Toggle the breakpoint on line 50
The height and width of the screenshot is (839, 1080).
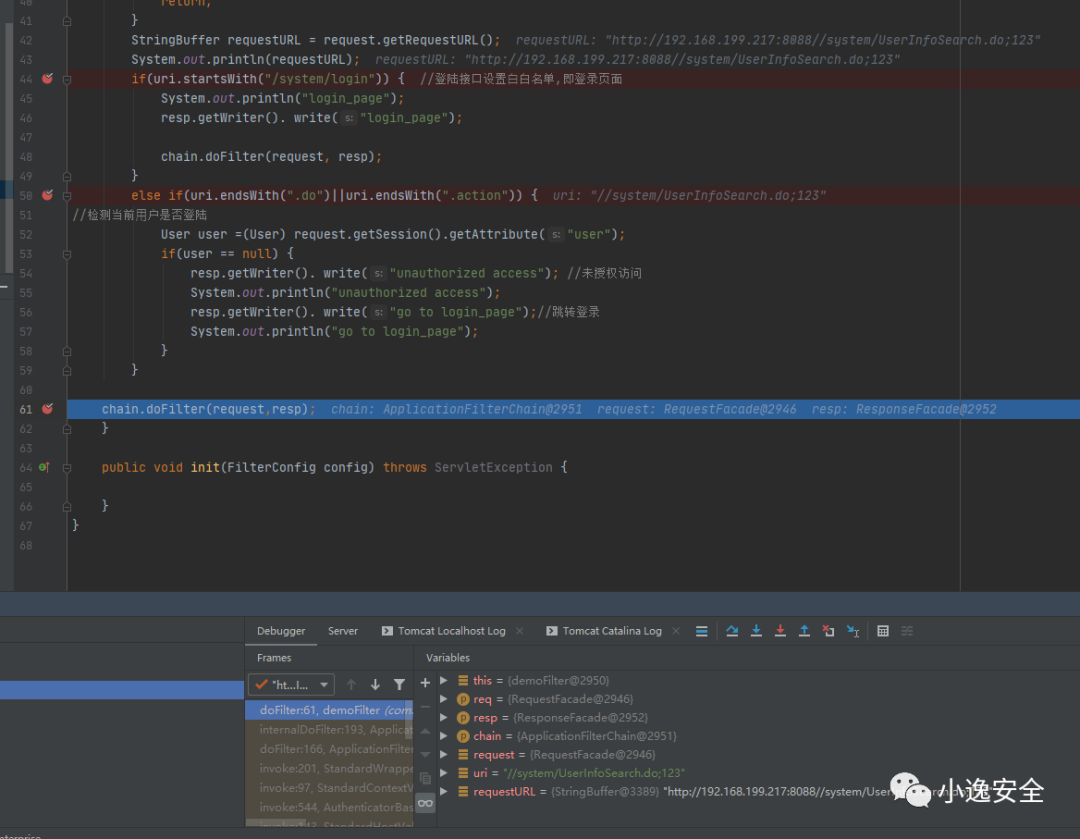tap(48, 195)
